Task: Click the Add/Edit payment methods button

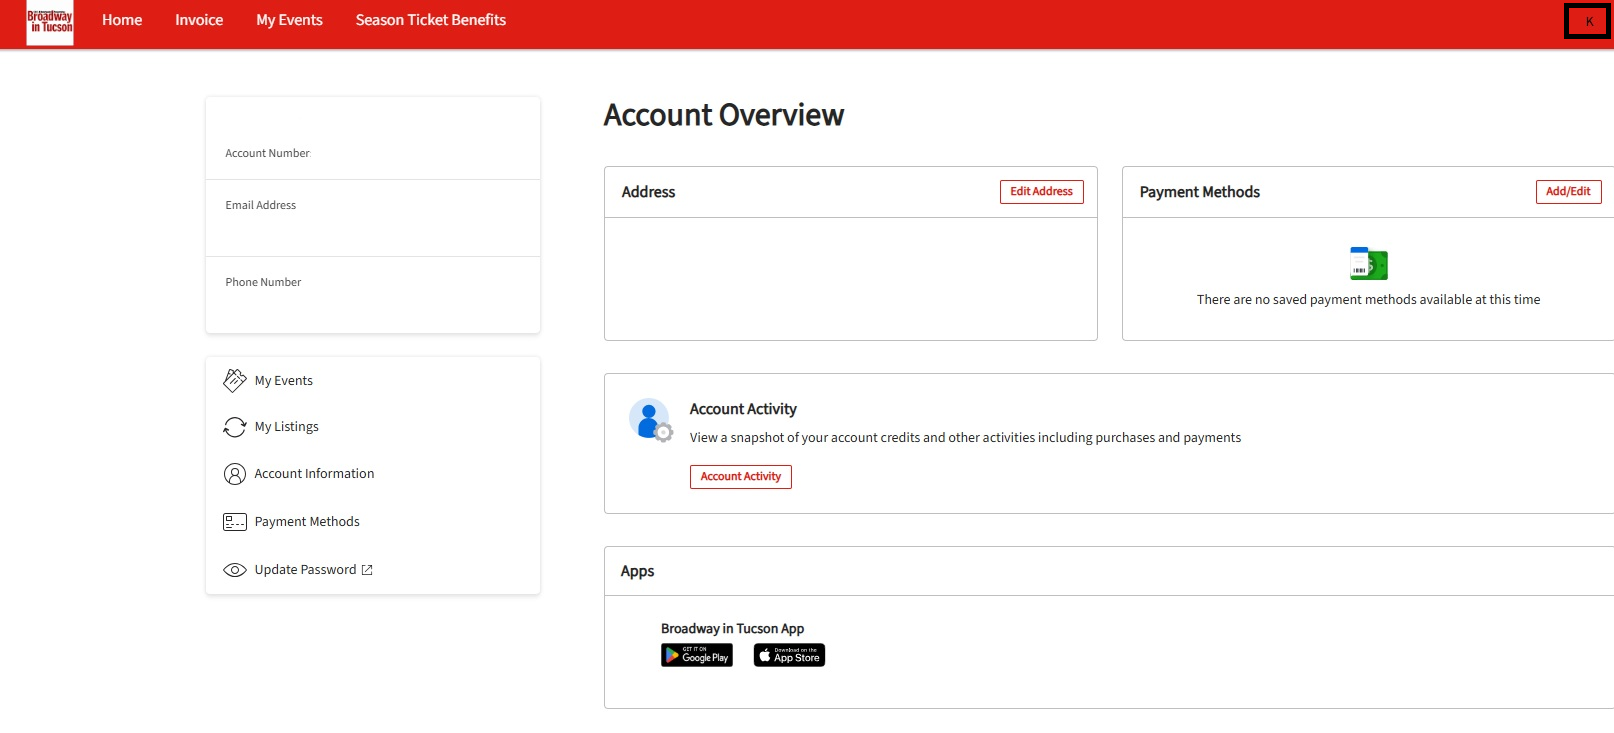Action: click(x=1568, y=192)
